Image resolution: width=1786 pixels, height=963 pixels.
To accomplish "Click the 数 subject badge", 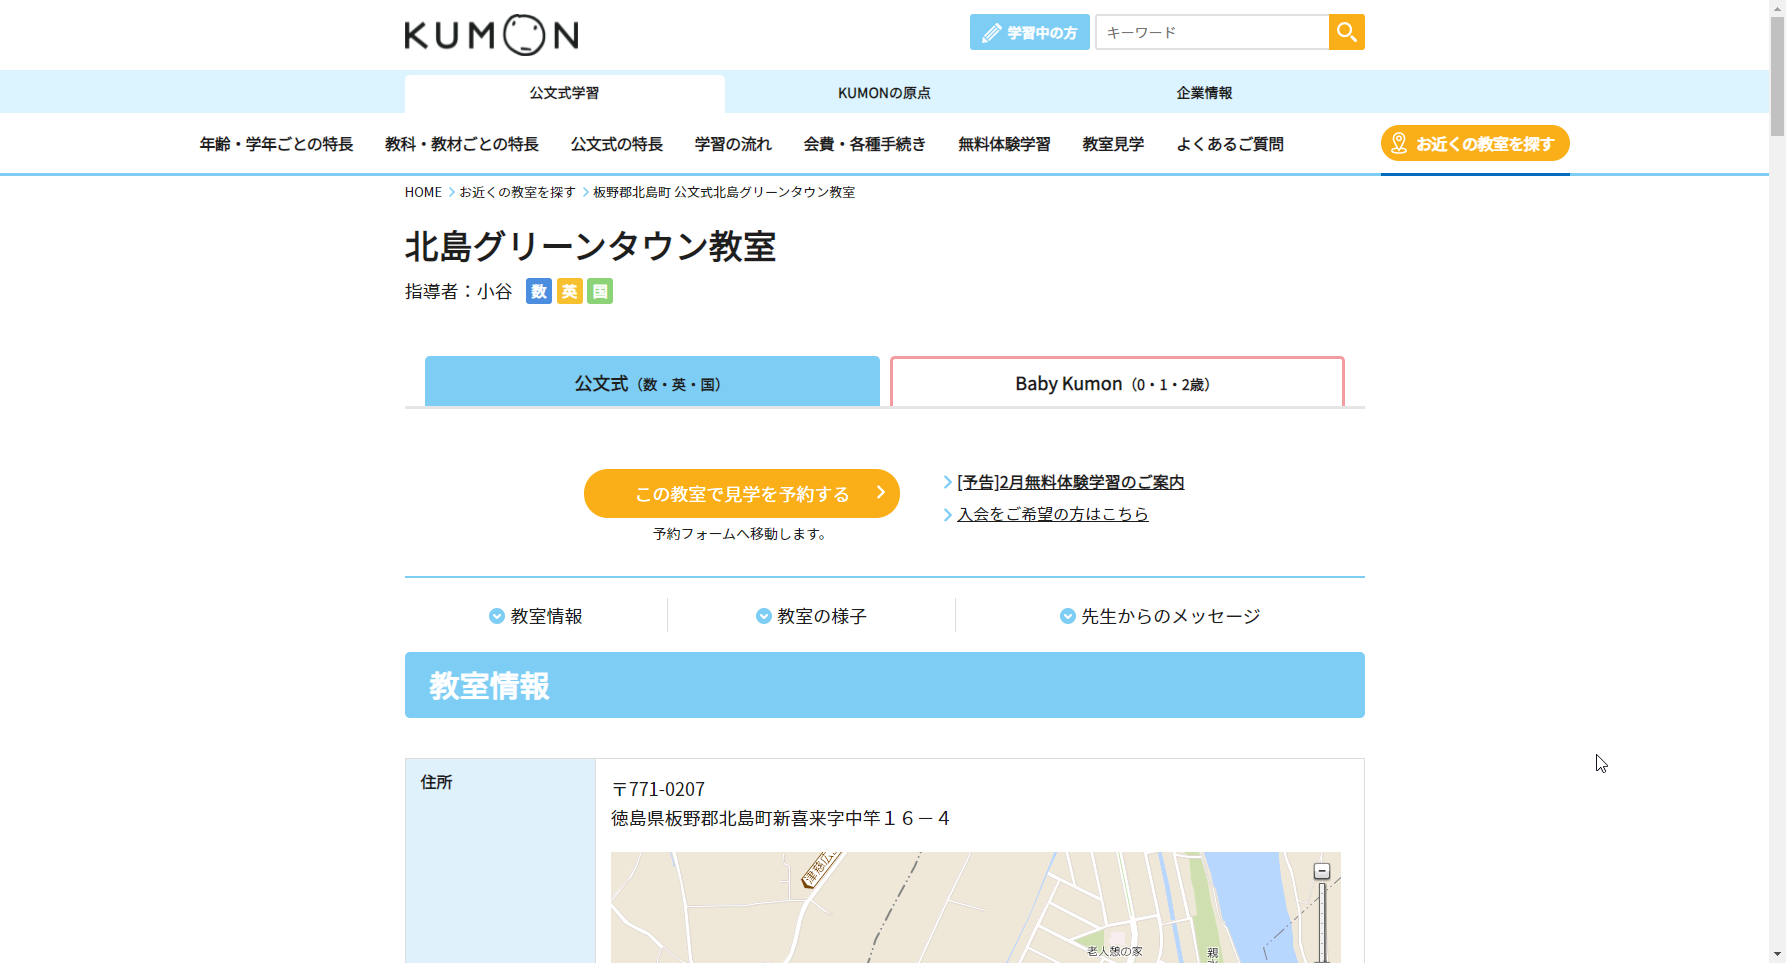I will pyautogui.click(x=539, y=291).
